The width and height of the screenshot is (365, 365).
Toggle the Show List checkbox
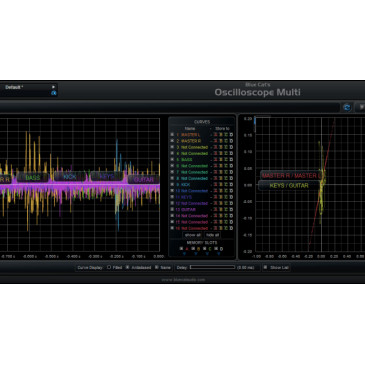click(265, 267)
